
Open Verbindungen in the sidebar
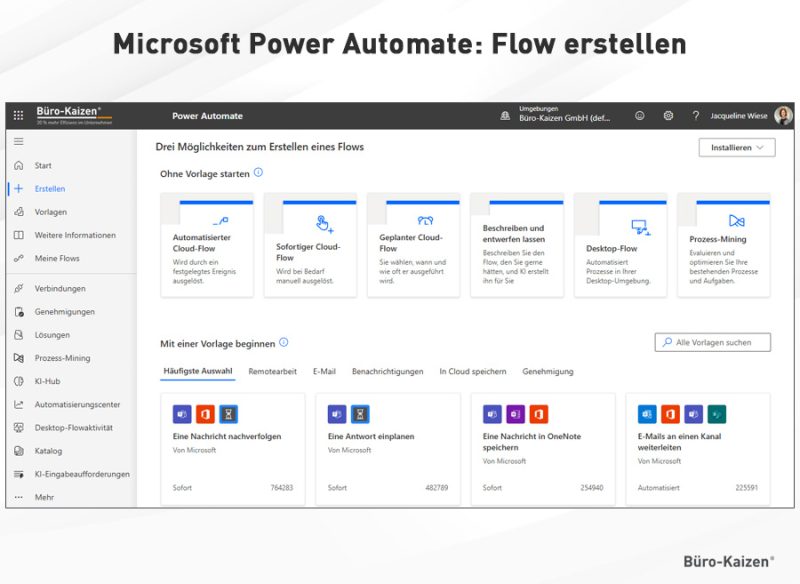tap(58, 288)
